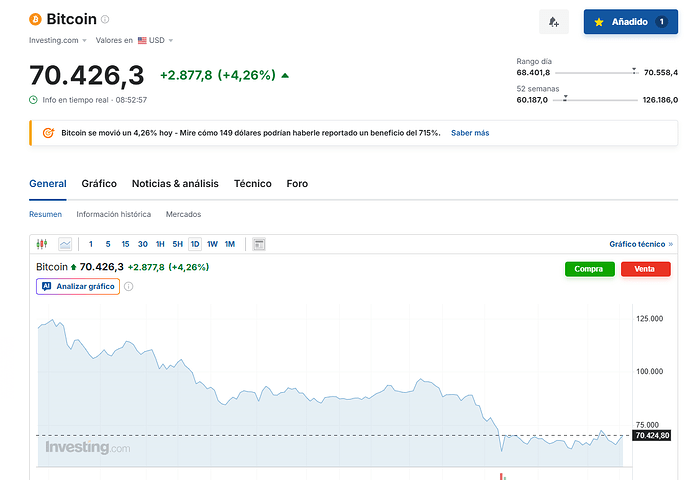Click the 52 semanas range slider
Viewport: 690px width, 480px height.
tap(595, 100)
